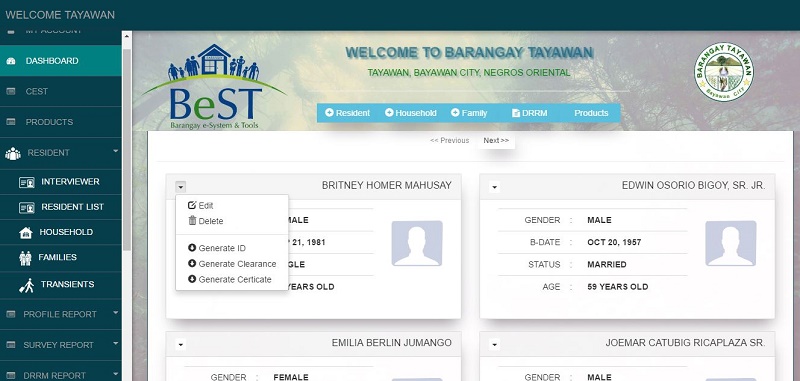This screenshot has width=800, height=381.
Task: Go to Next page of residents
Action: pos(496,140)
